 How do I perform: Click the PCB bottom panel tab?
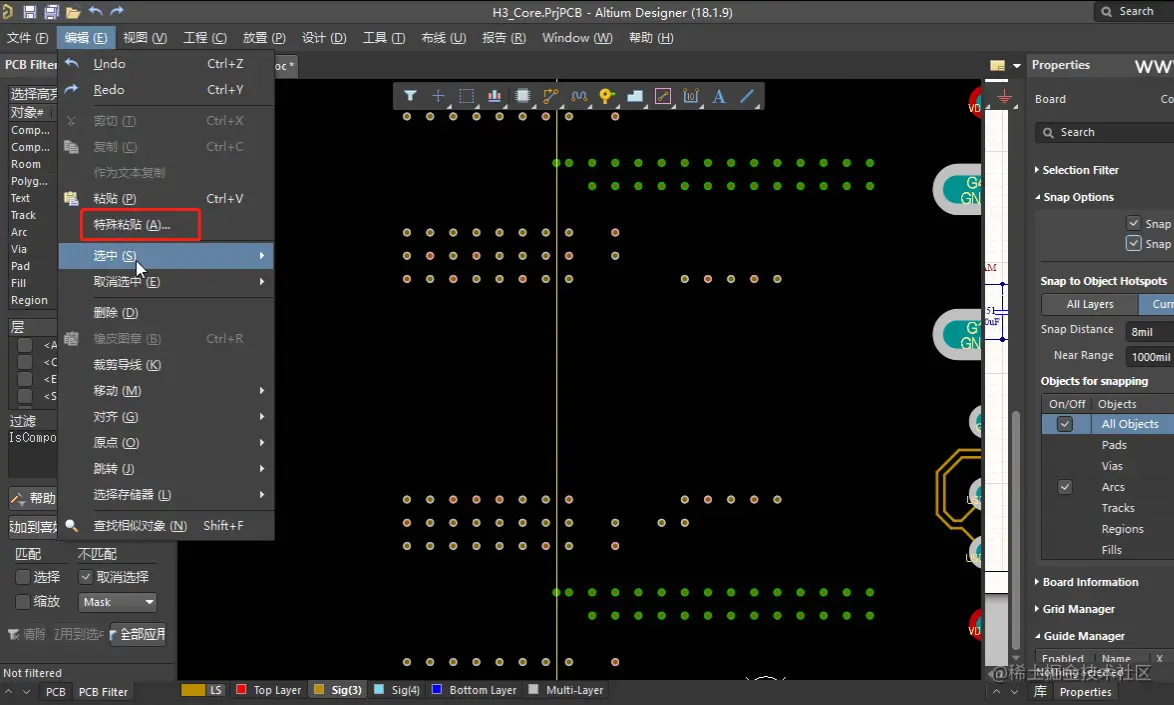pyautogui.click(x=55, y=692)
